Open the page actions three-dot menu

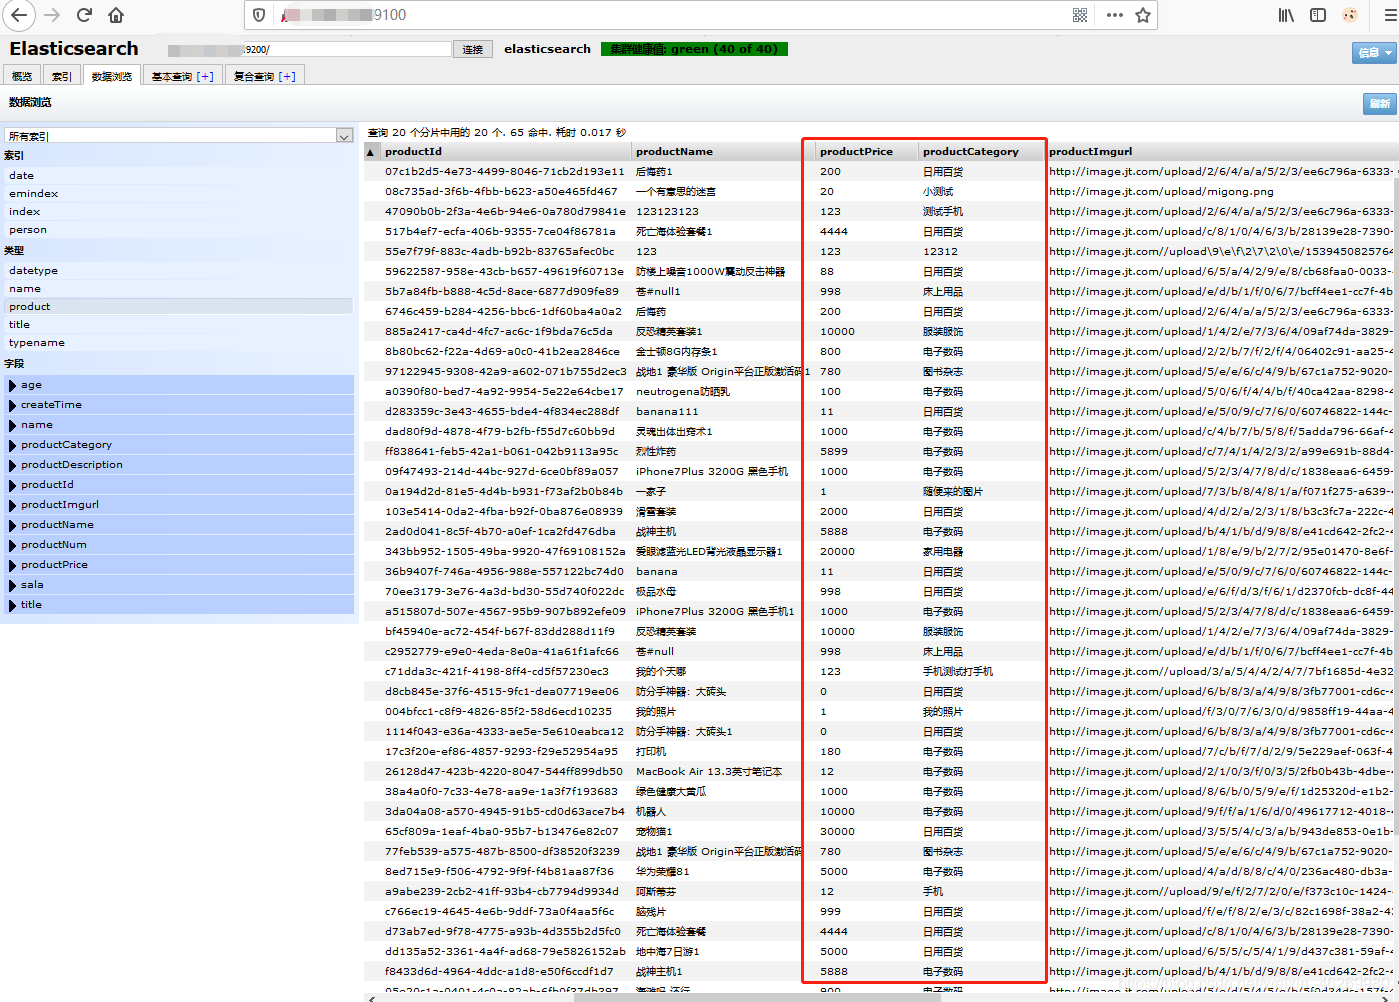click(1115, 15)
